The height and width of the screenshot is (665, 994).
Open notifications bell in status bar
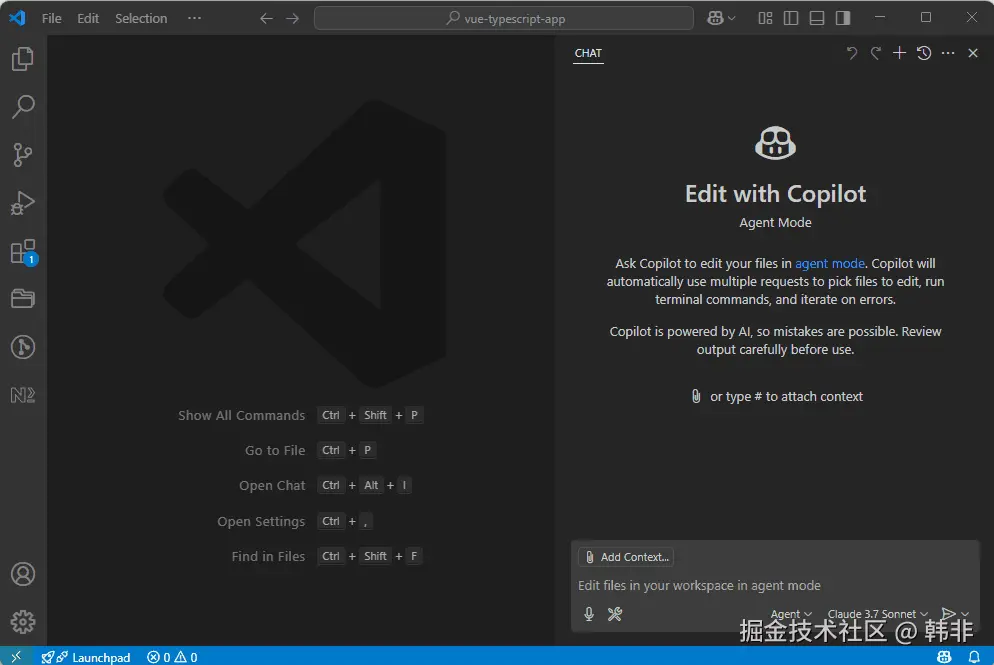[x=974, y=657]
